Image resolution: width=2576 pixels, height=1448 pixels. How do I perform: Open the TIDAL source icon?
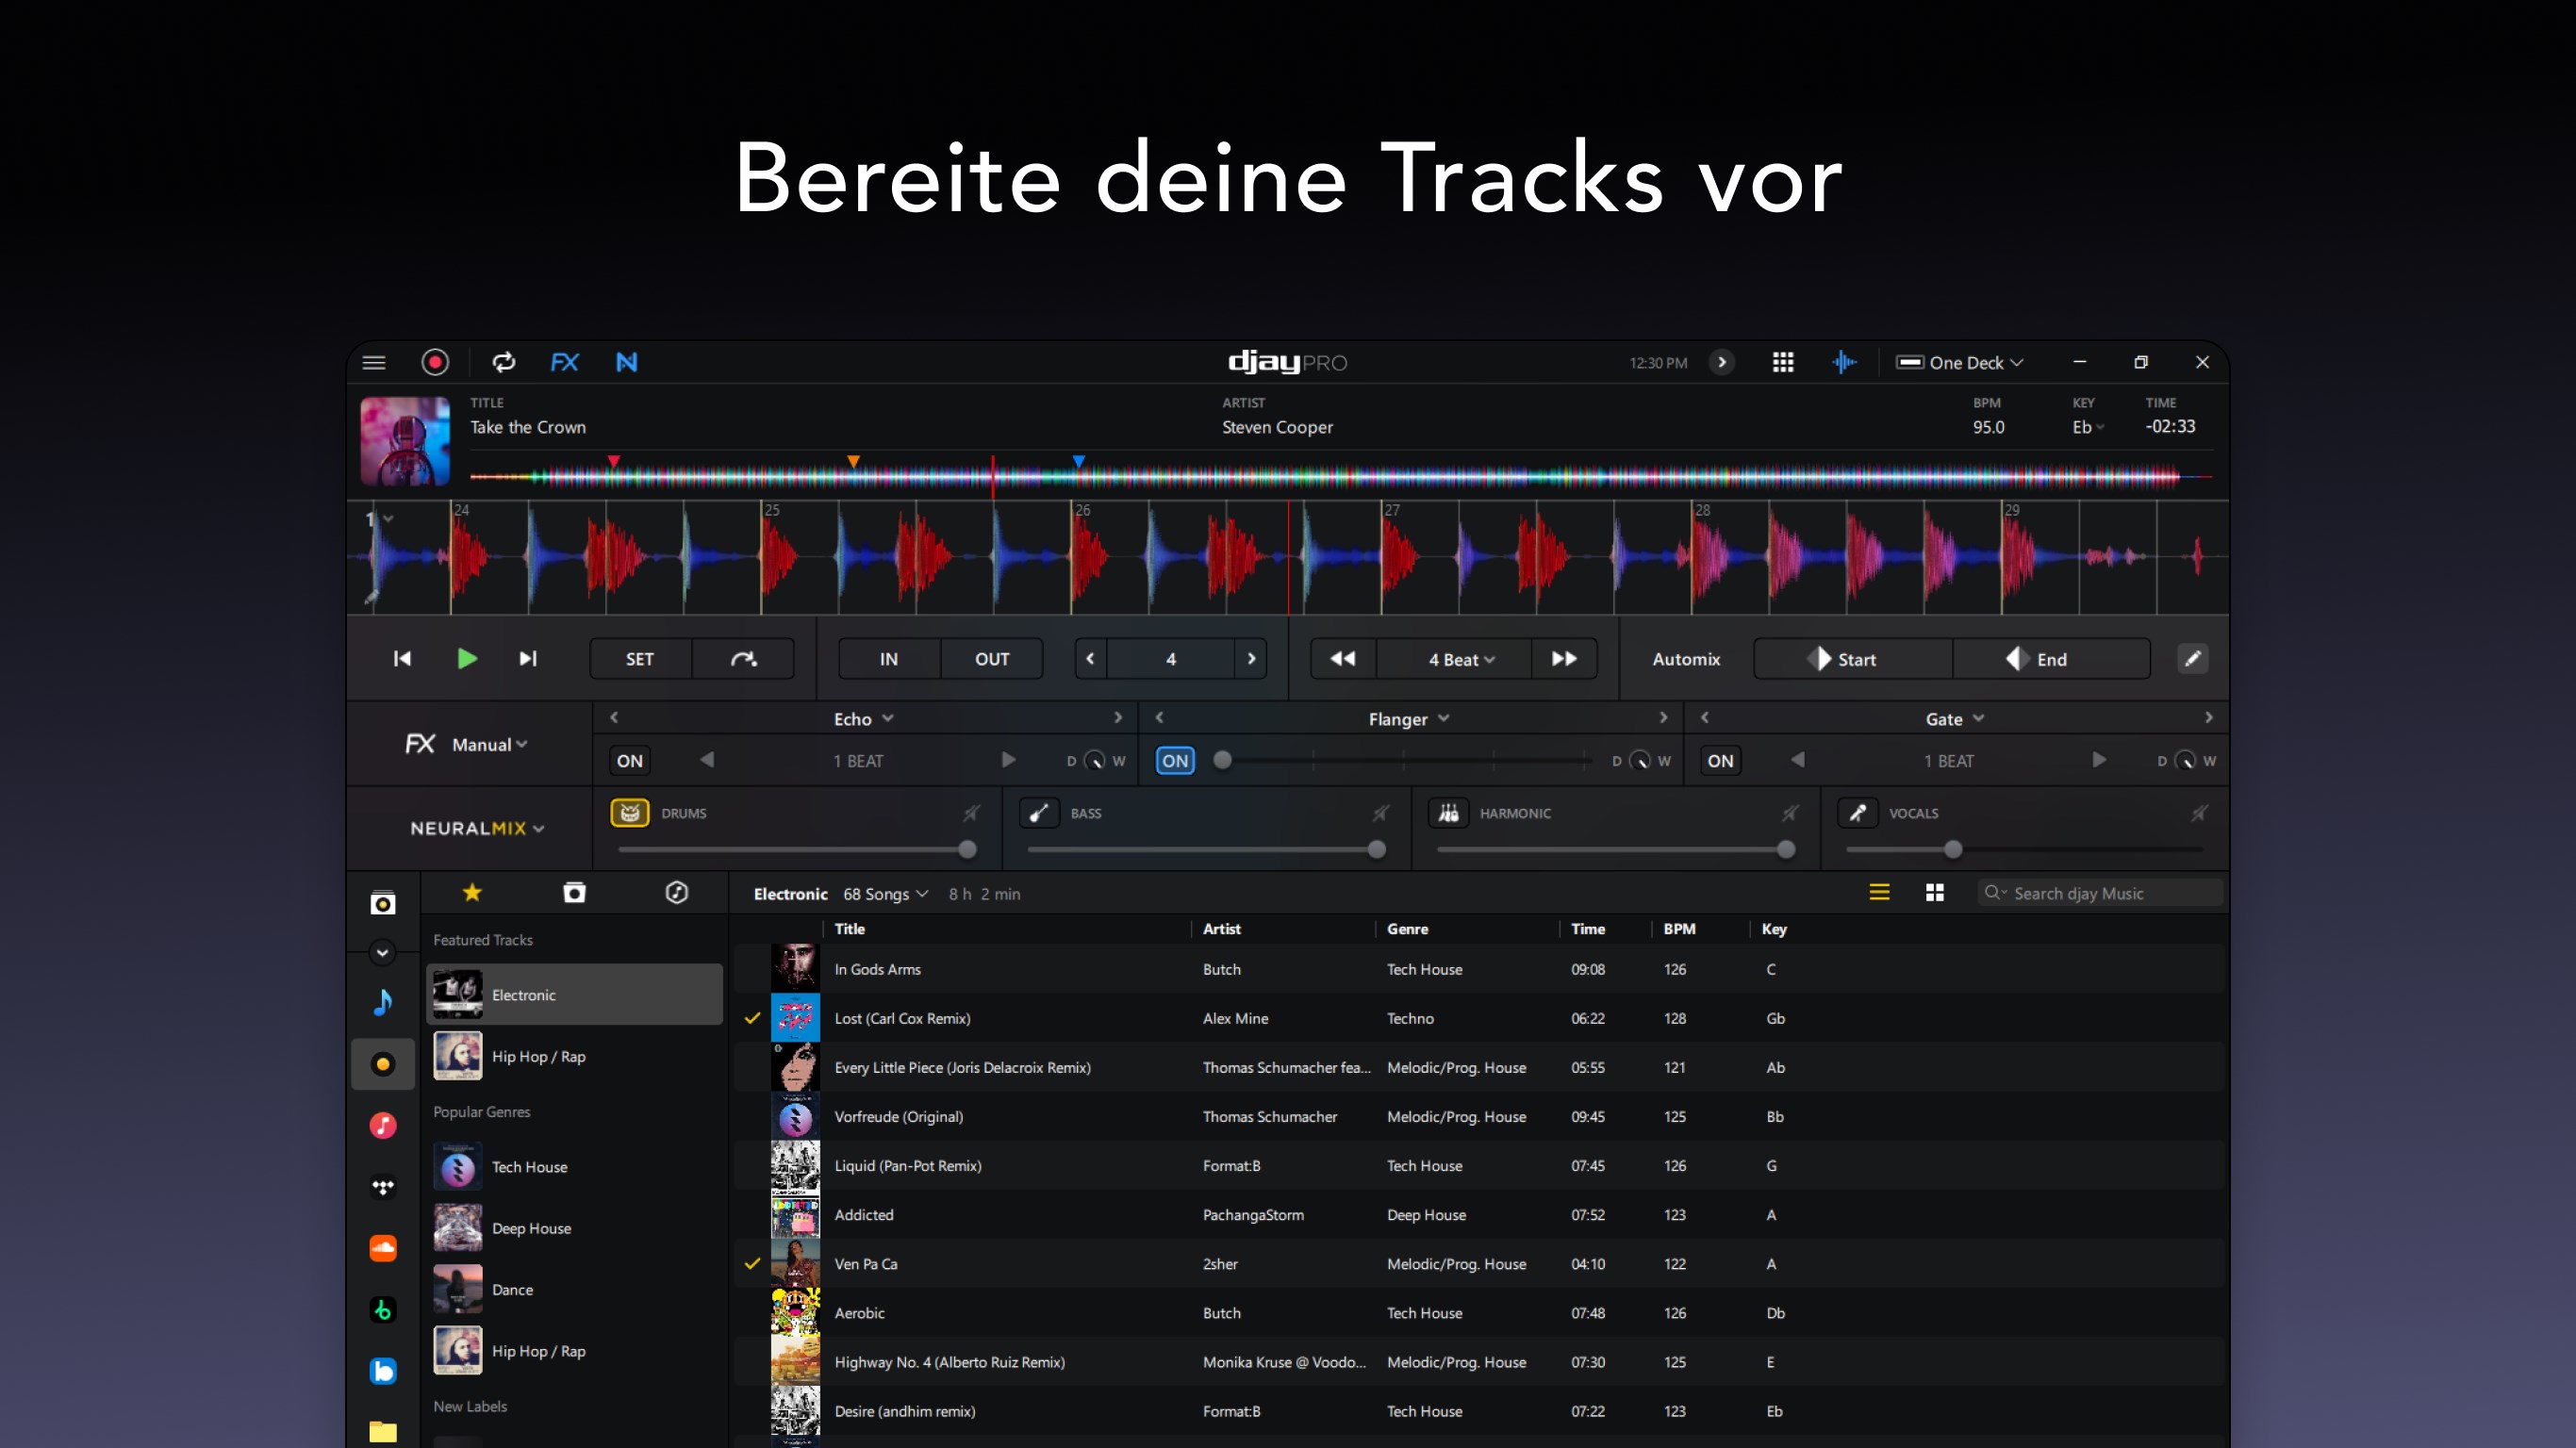(383, 1188)
